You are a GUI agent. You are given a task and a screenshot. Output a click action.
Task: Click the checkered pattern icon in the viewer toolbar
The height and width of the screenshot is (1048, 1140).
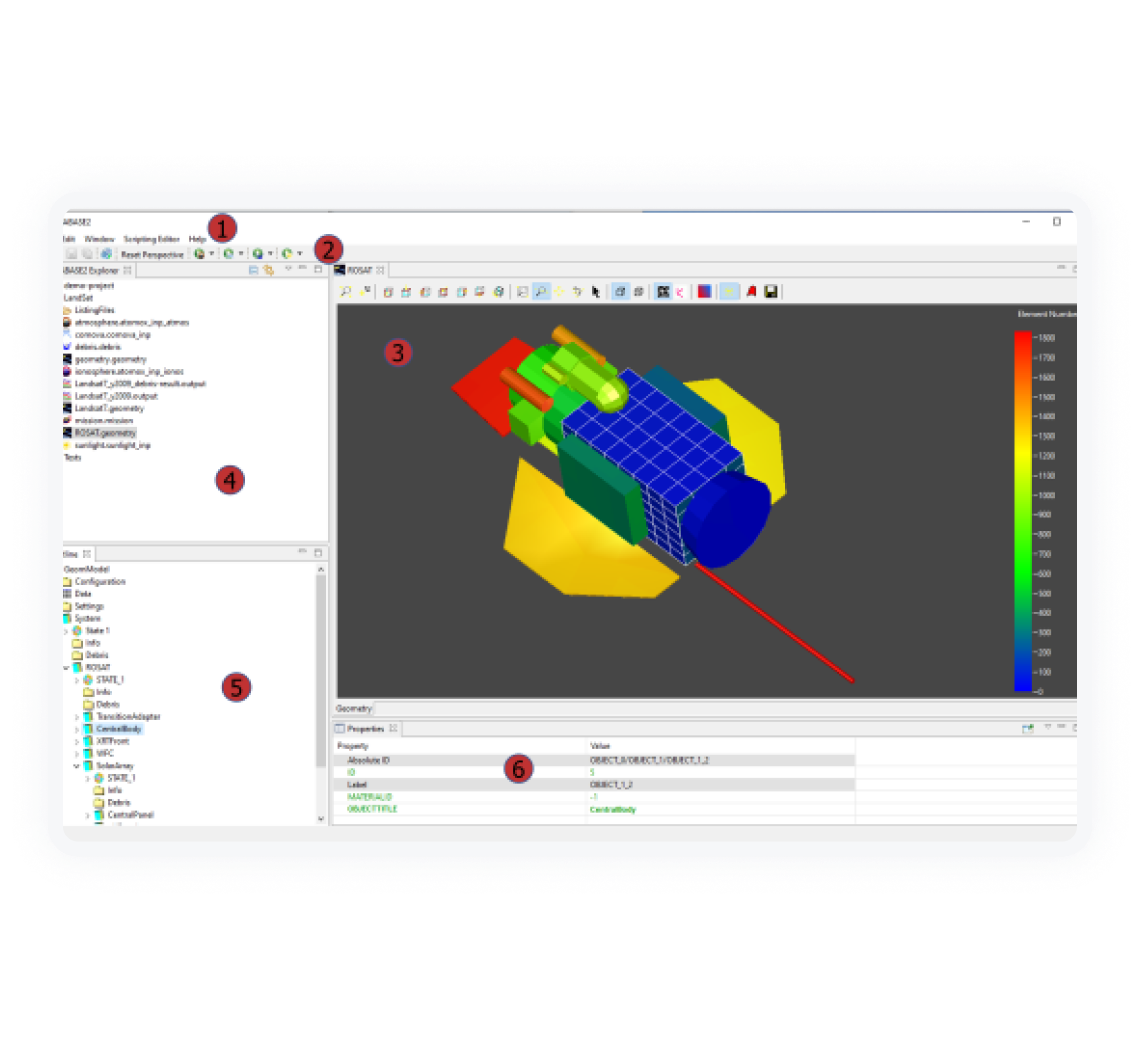click(x=662, y=292)
